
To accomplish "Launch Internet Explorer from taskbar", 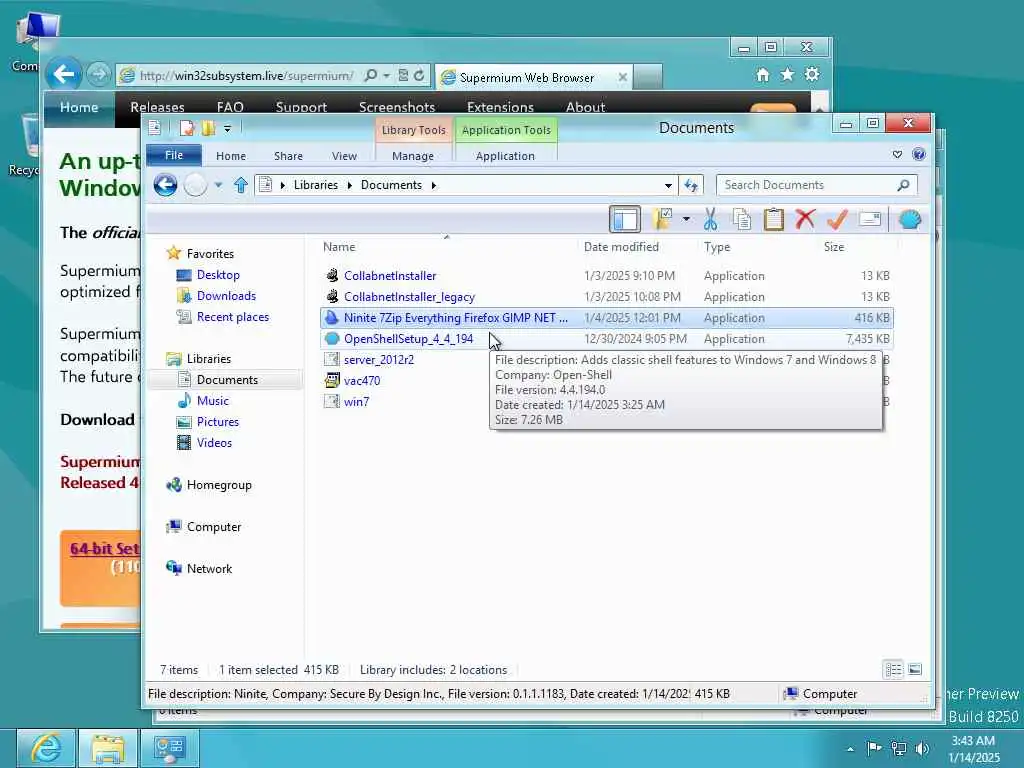I will (46, 748).
